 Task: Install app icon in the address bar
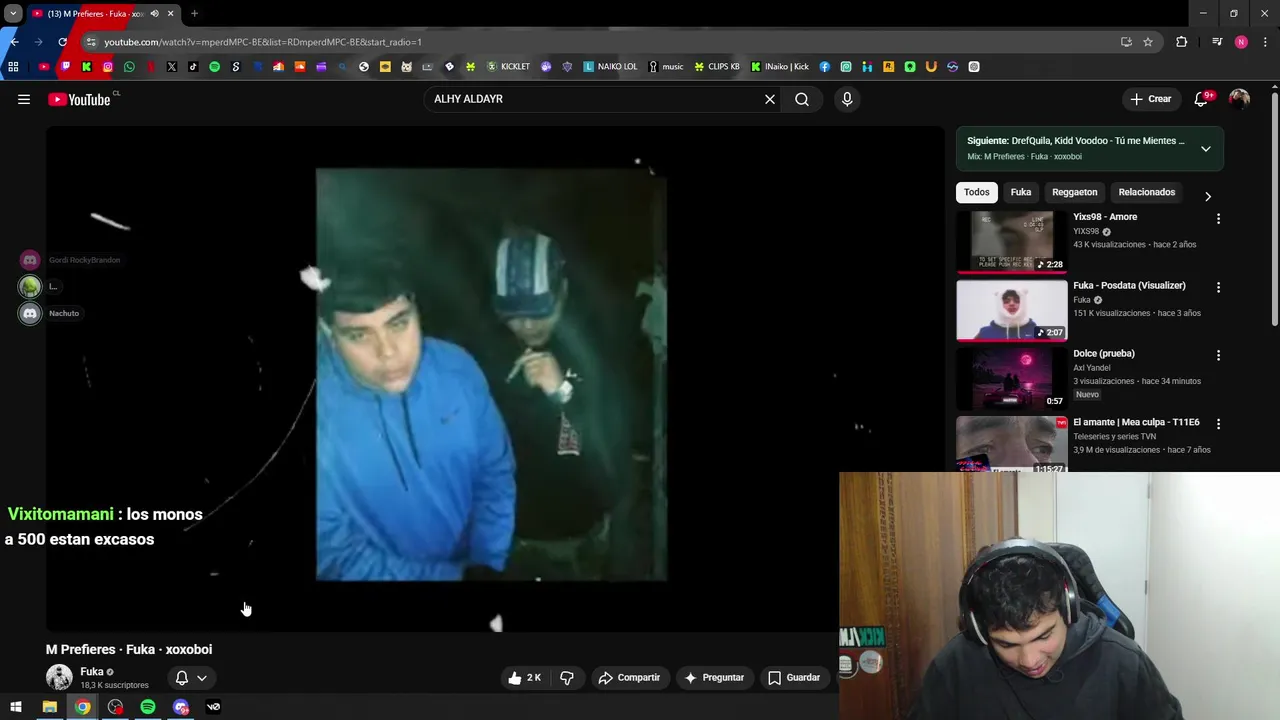tap(1126, 42)
